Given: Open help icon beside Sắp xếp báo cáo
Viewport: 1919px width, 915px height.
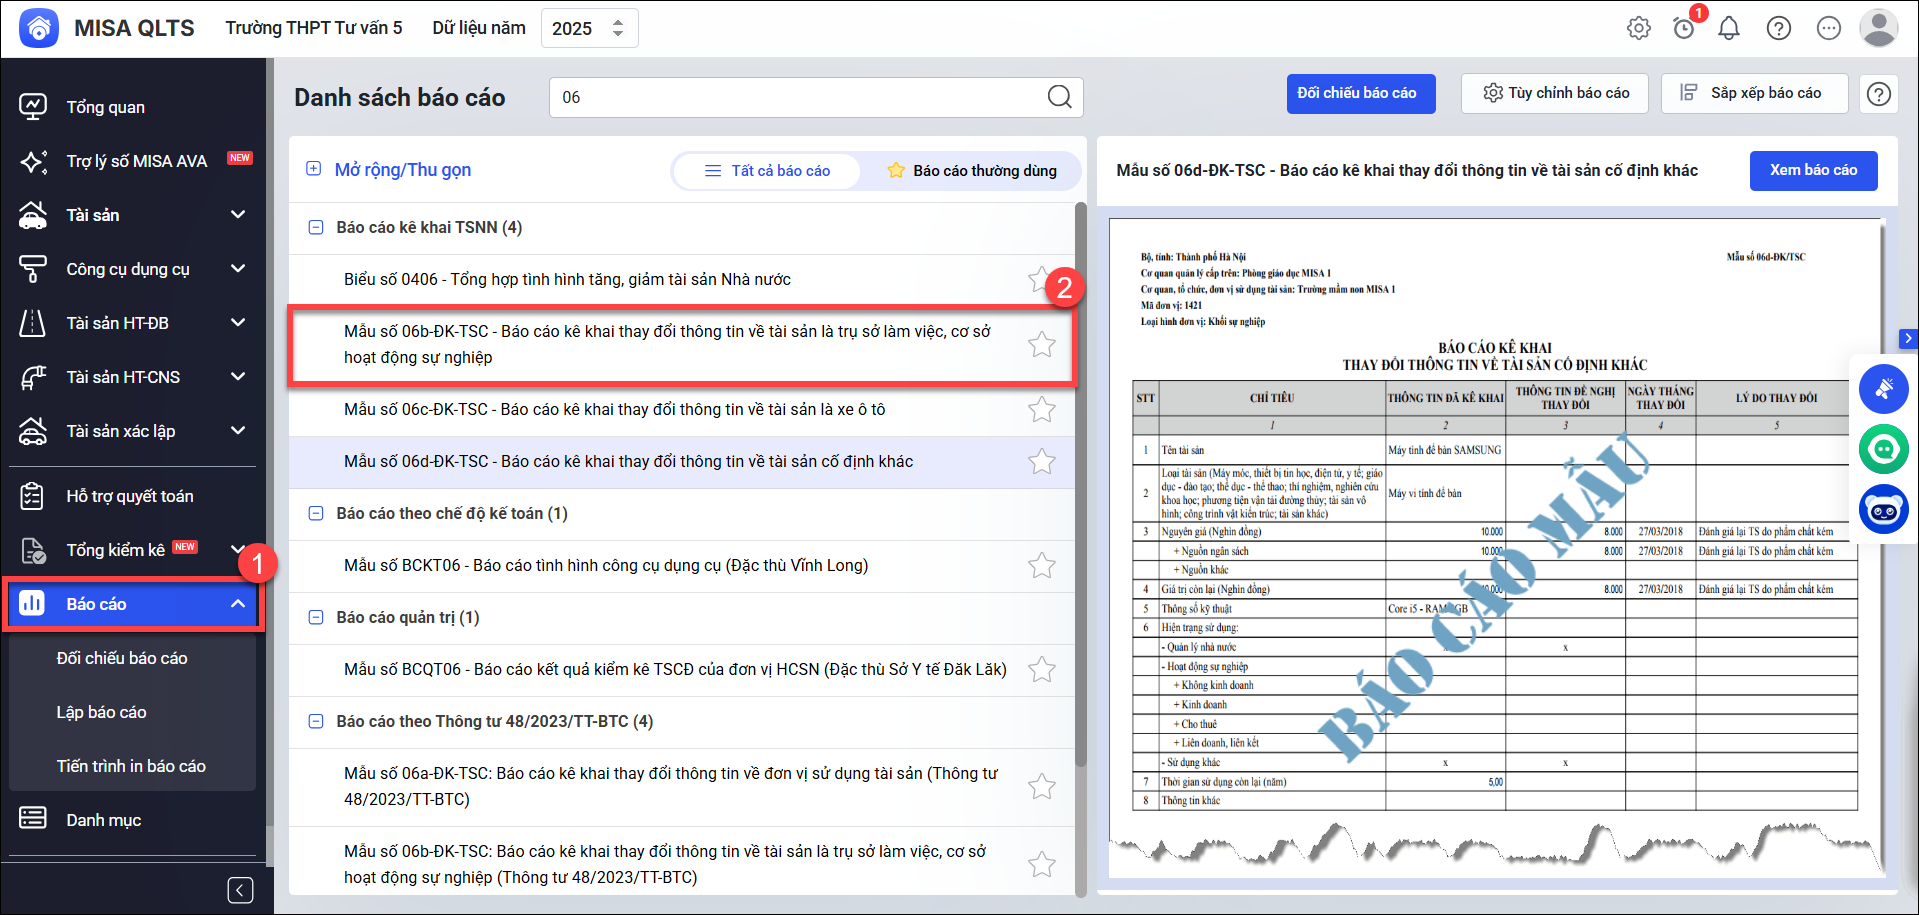Looking at the screenshot, I should [1879, 94].
